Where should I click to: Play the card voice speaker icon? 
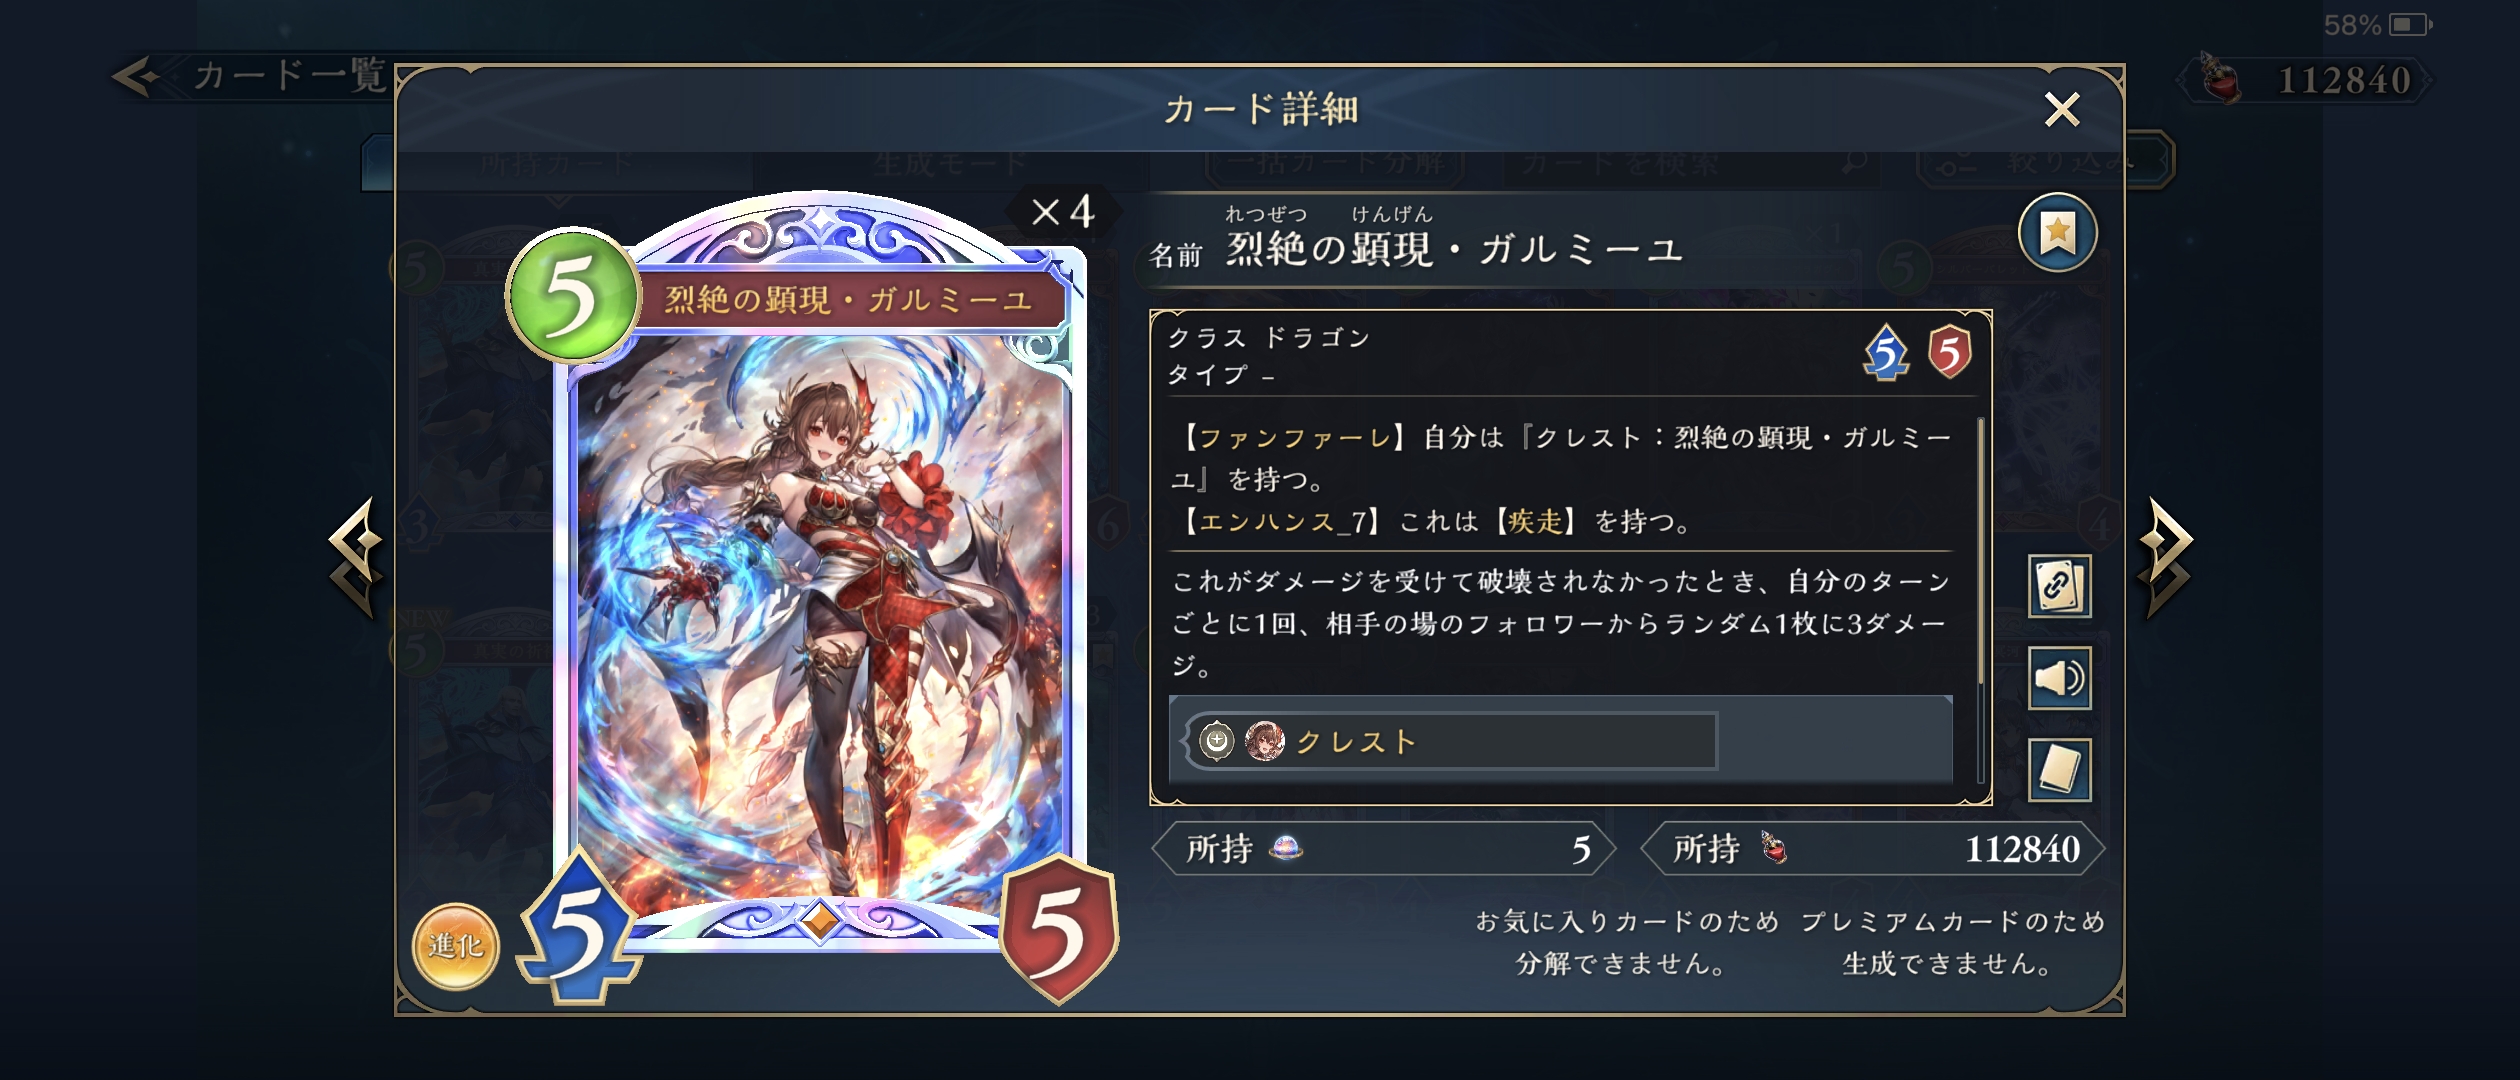(x=2059, y=678)
